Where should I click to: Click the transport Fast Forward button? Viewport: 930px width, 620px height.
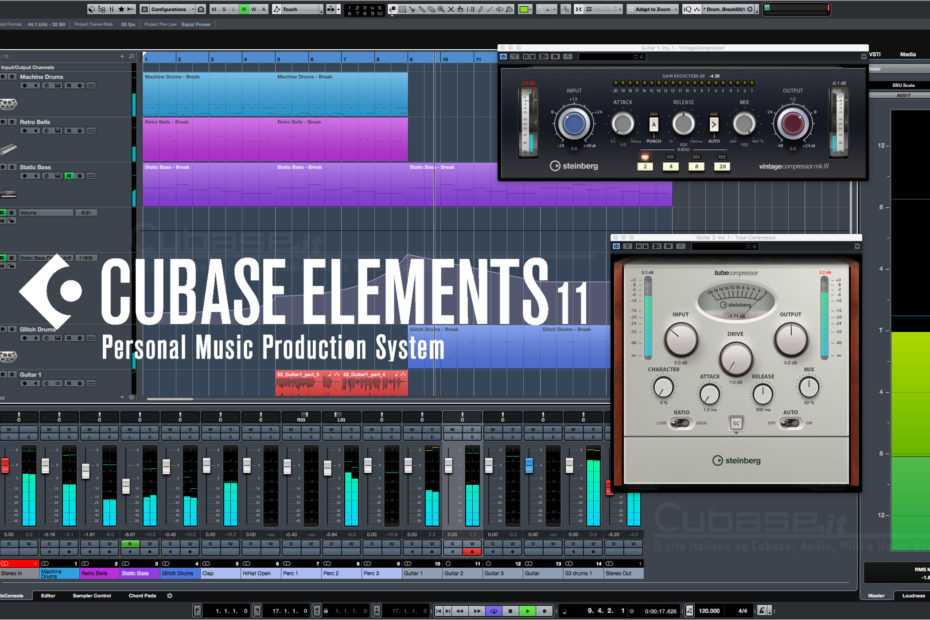(476, 610)
